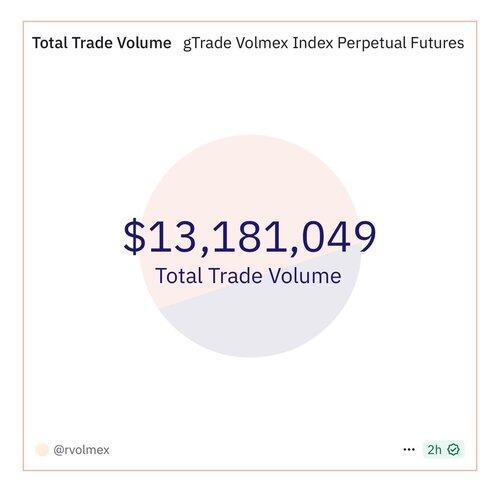Click the 2h refresh time label
500x490 pixels.
click(x=434, y=449)
